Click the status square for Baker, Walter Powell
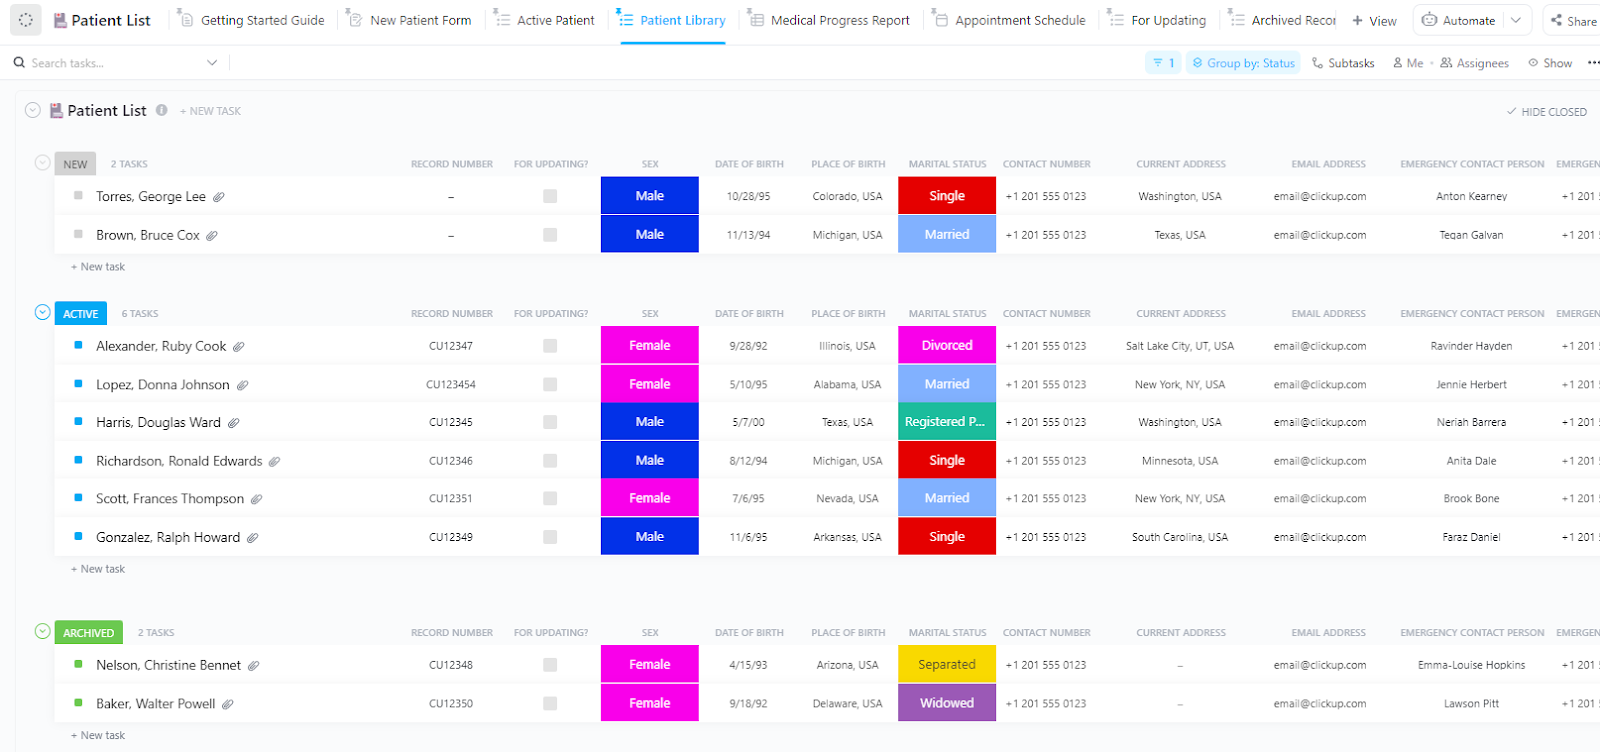Viewport: 1600px width, 752px height. pyautogui.click(x=78, y=703)
